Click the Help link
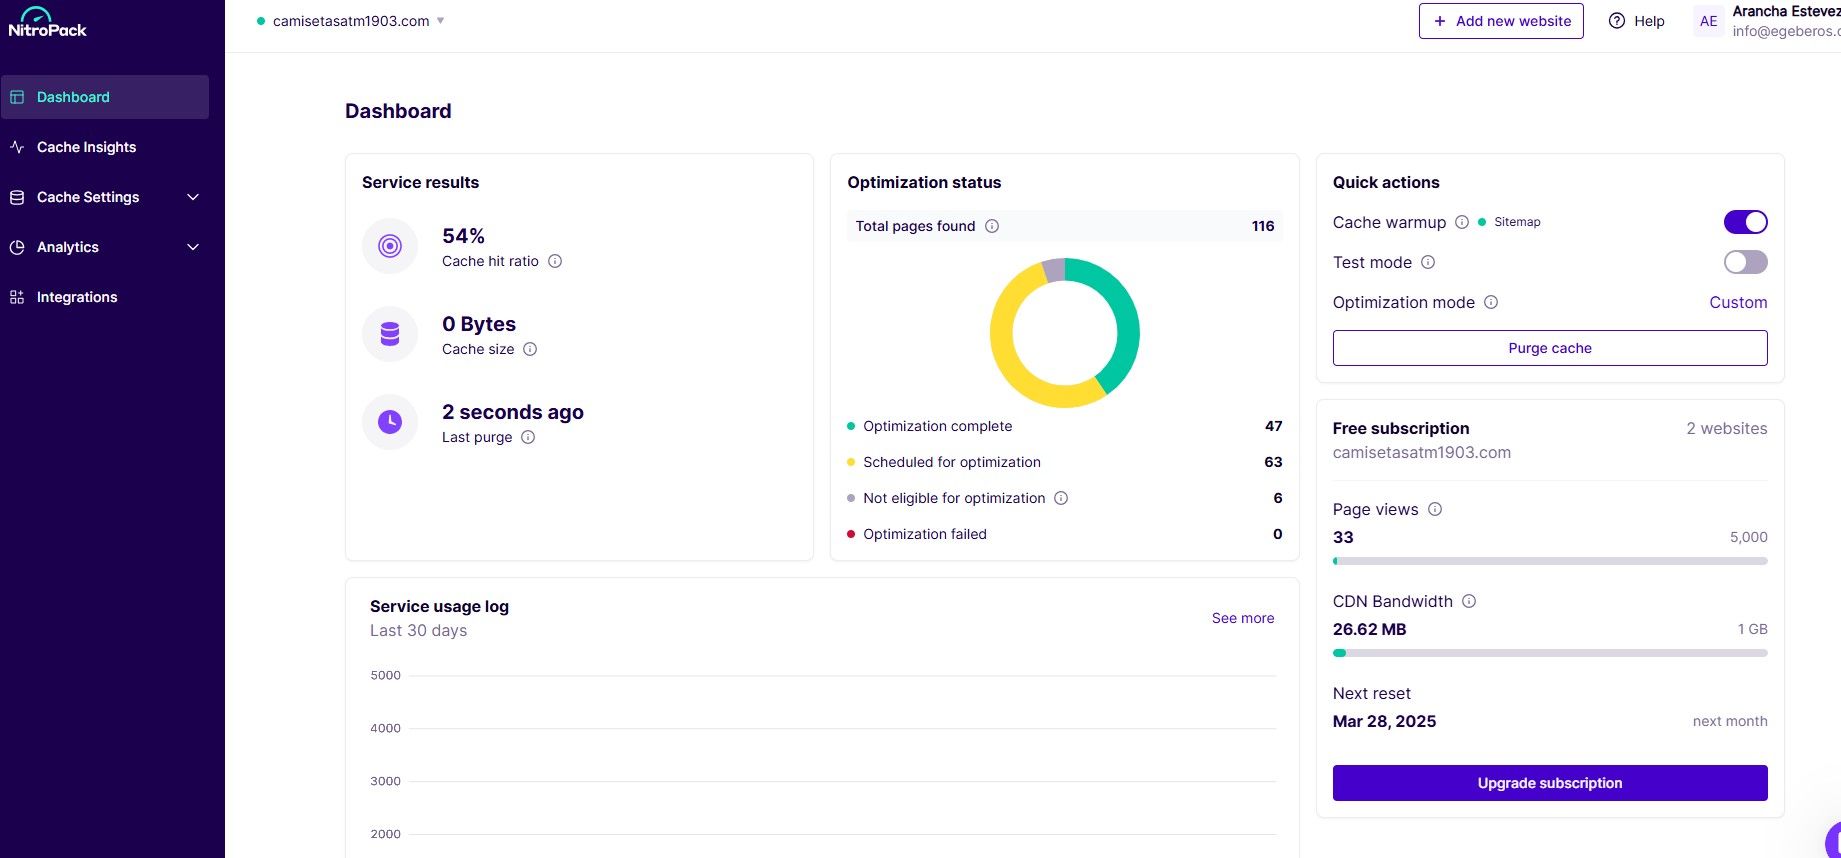The width and height of the screenshot is (1841, 858). 1636,21
